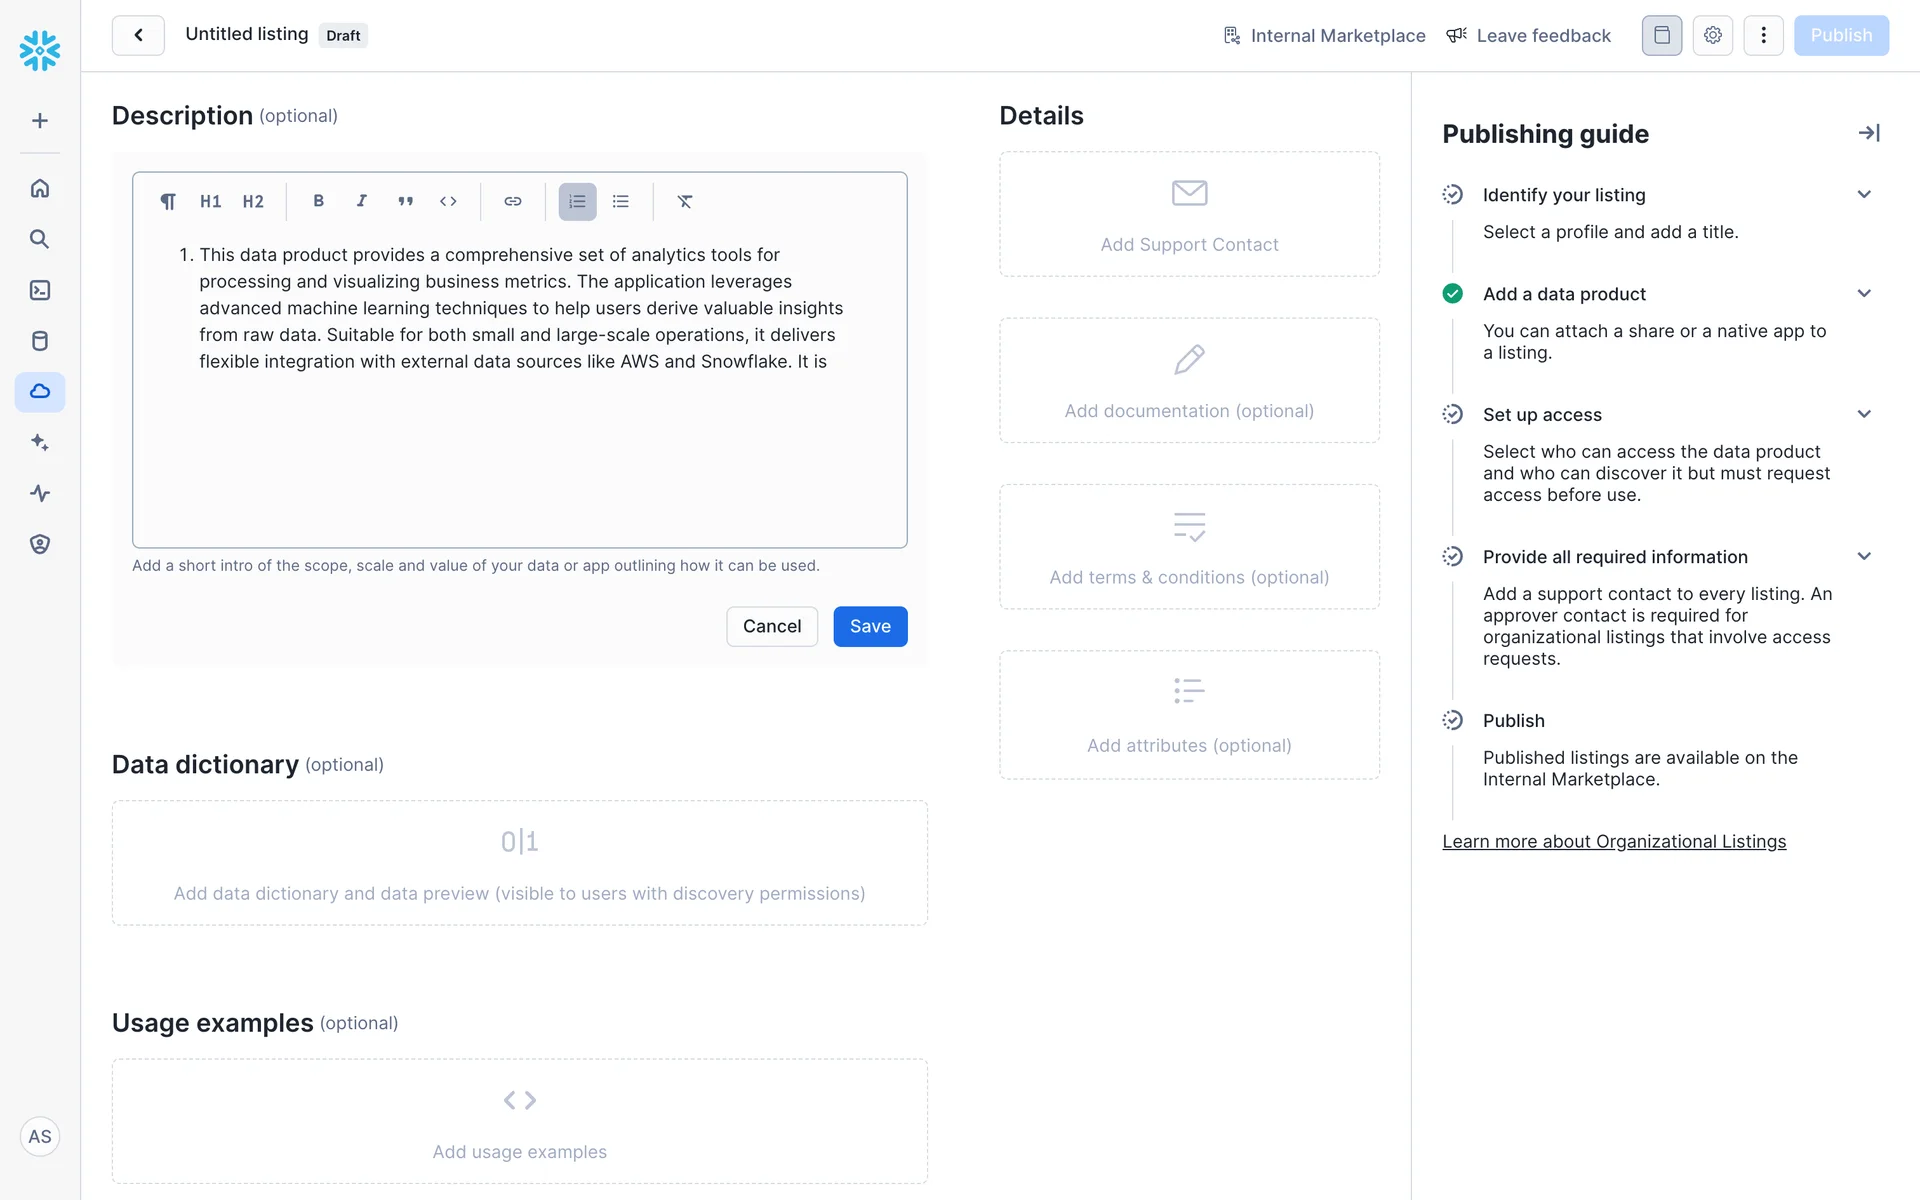Open Learn more about Organizational Listings link
1920x1200 pixels.
coord(1614,842)
